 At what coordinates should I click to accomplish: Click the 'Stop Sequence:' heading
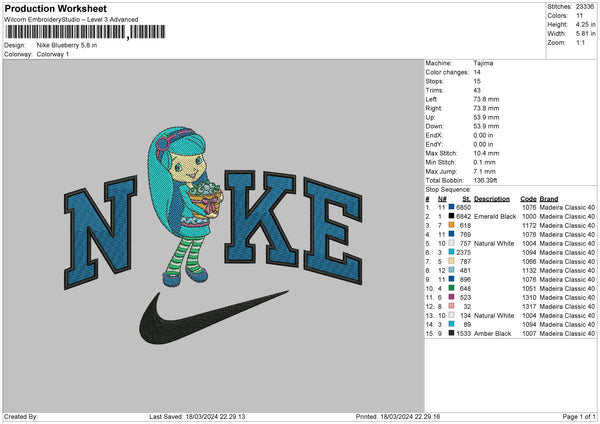(x=448, y=189)
